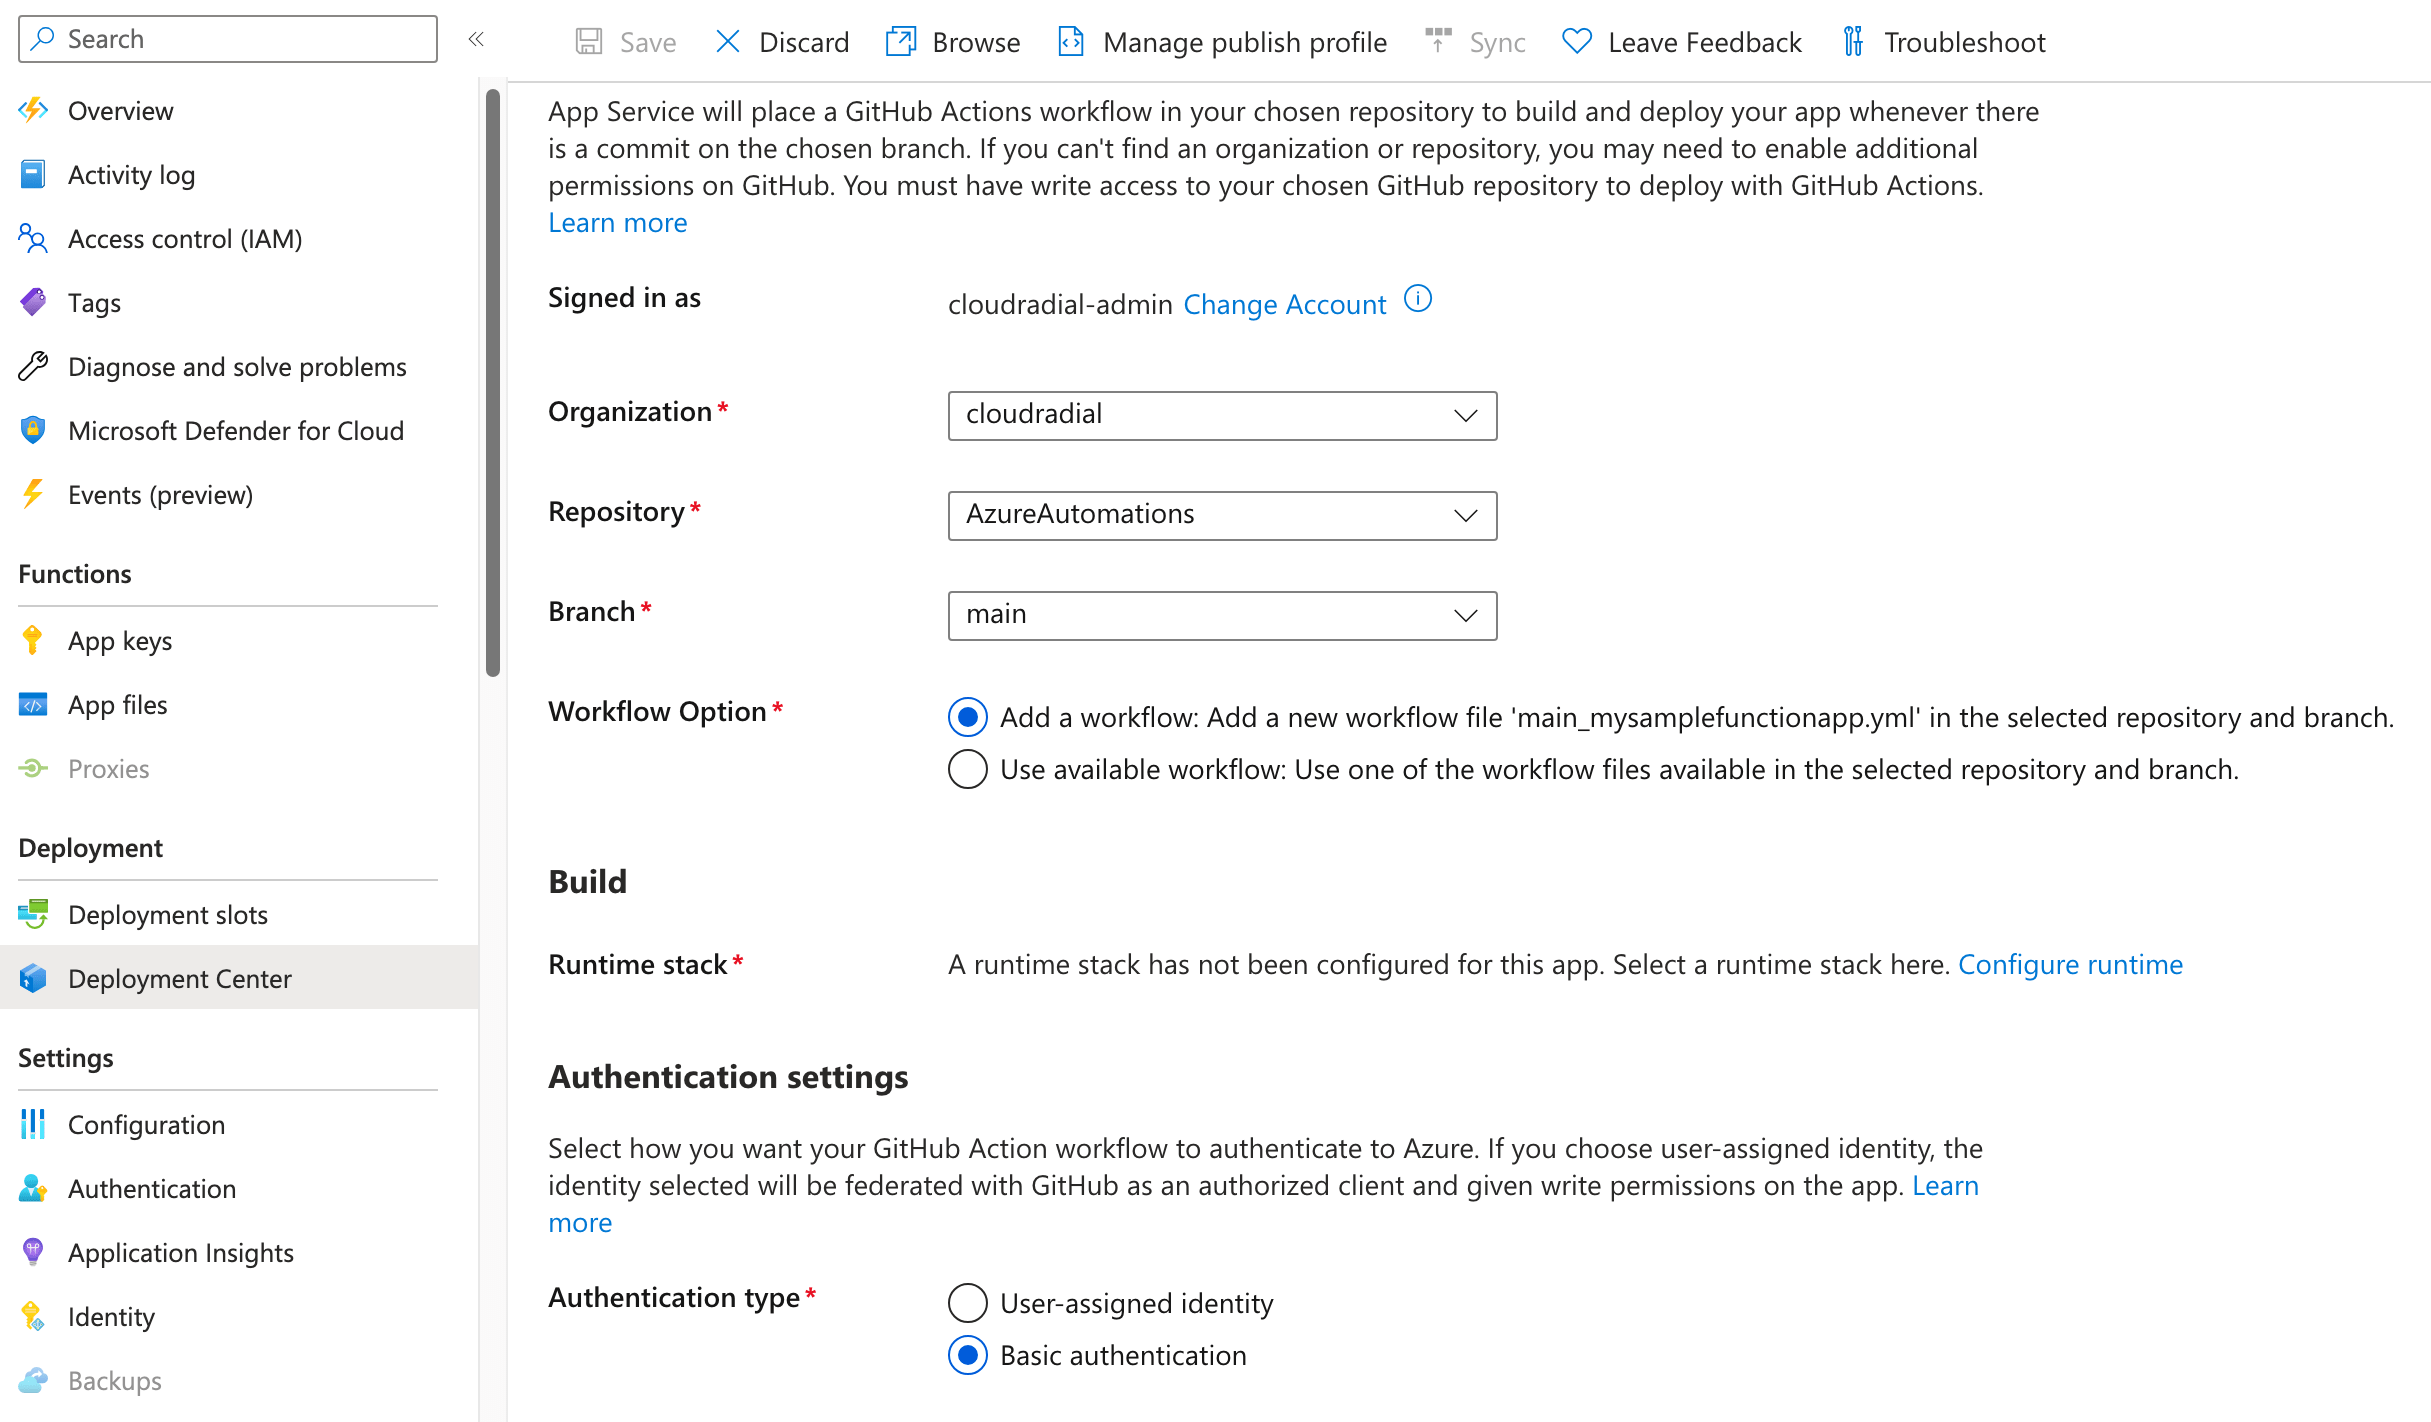Click the Discard X icon
2431x1422 pixels.
728,42
